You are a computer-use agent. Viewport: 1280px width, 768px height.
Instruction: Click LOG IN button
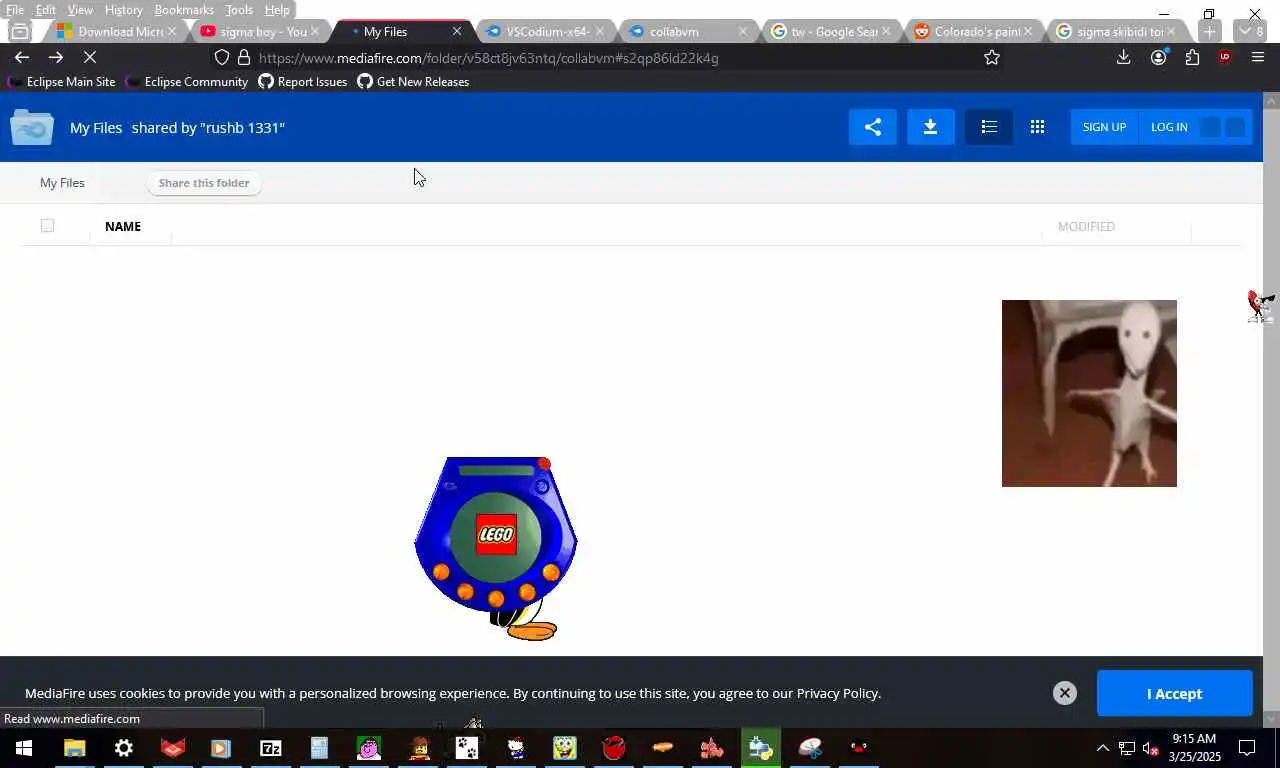(x=1169, y=127)
